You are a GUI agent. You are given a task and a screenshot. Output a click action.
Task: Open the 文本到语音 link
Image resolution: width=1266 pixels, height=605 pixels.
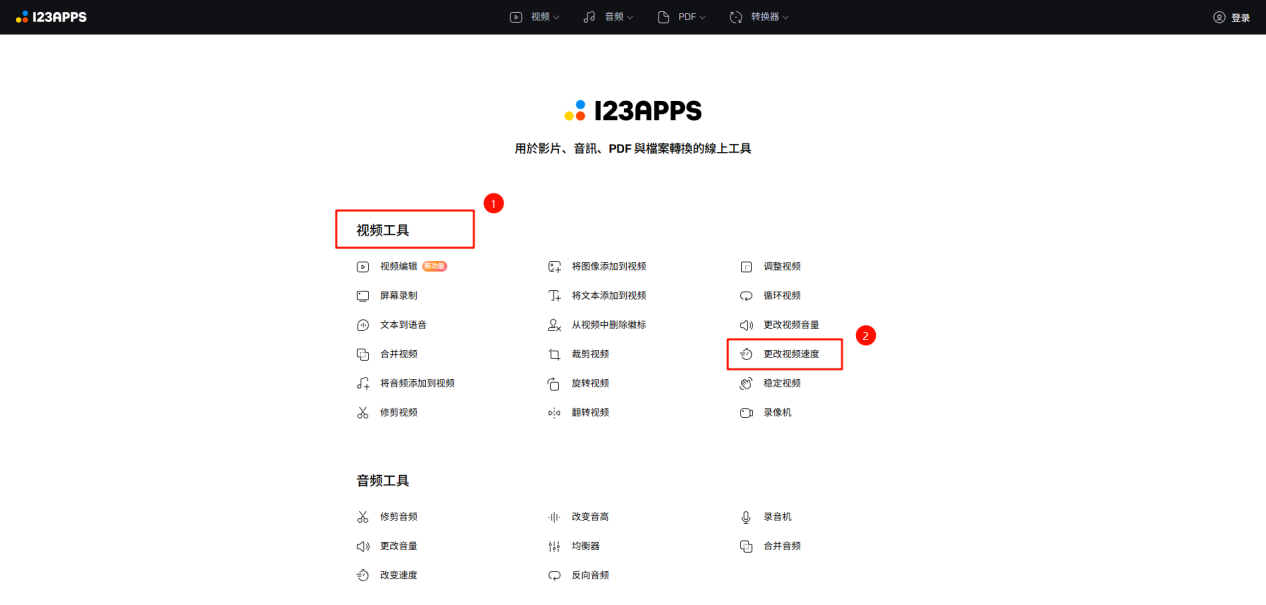click(x=404, y=325)
